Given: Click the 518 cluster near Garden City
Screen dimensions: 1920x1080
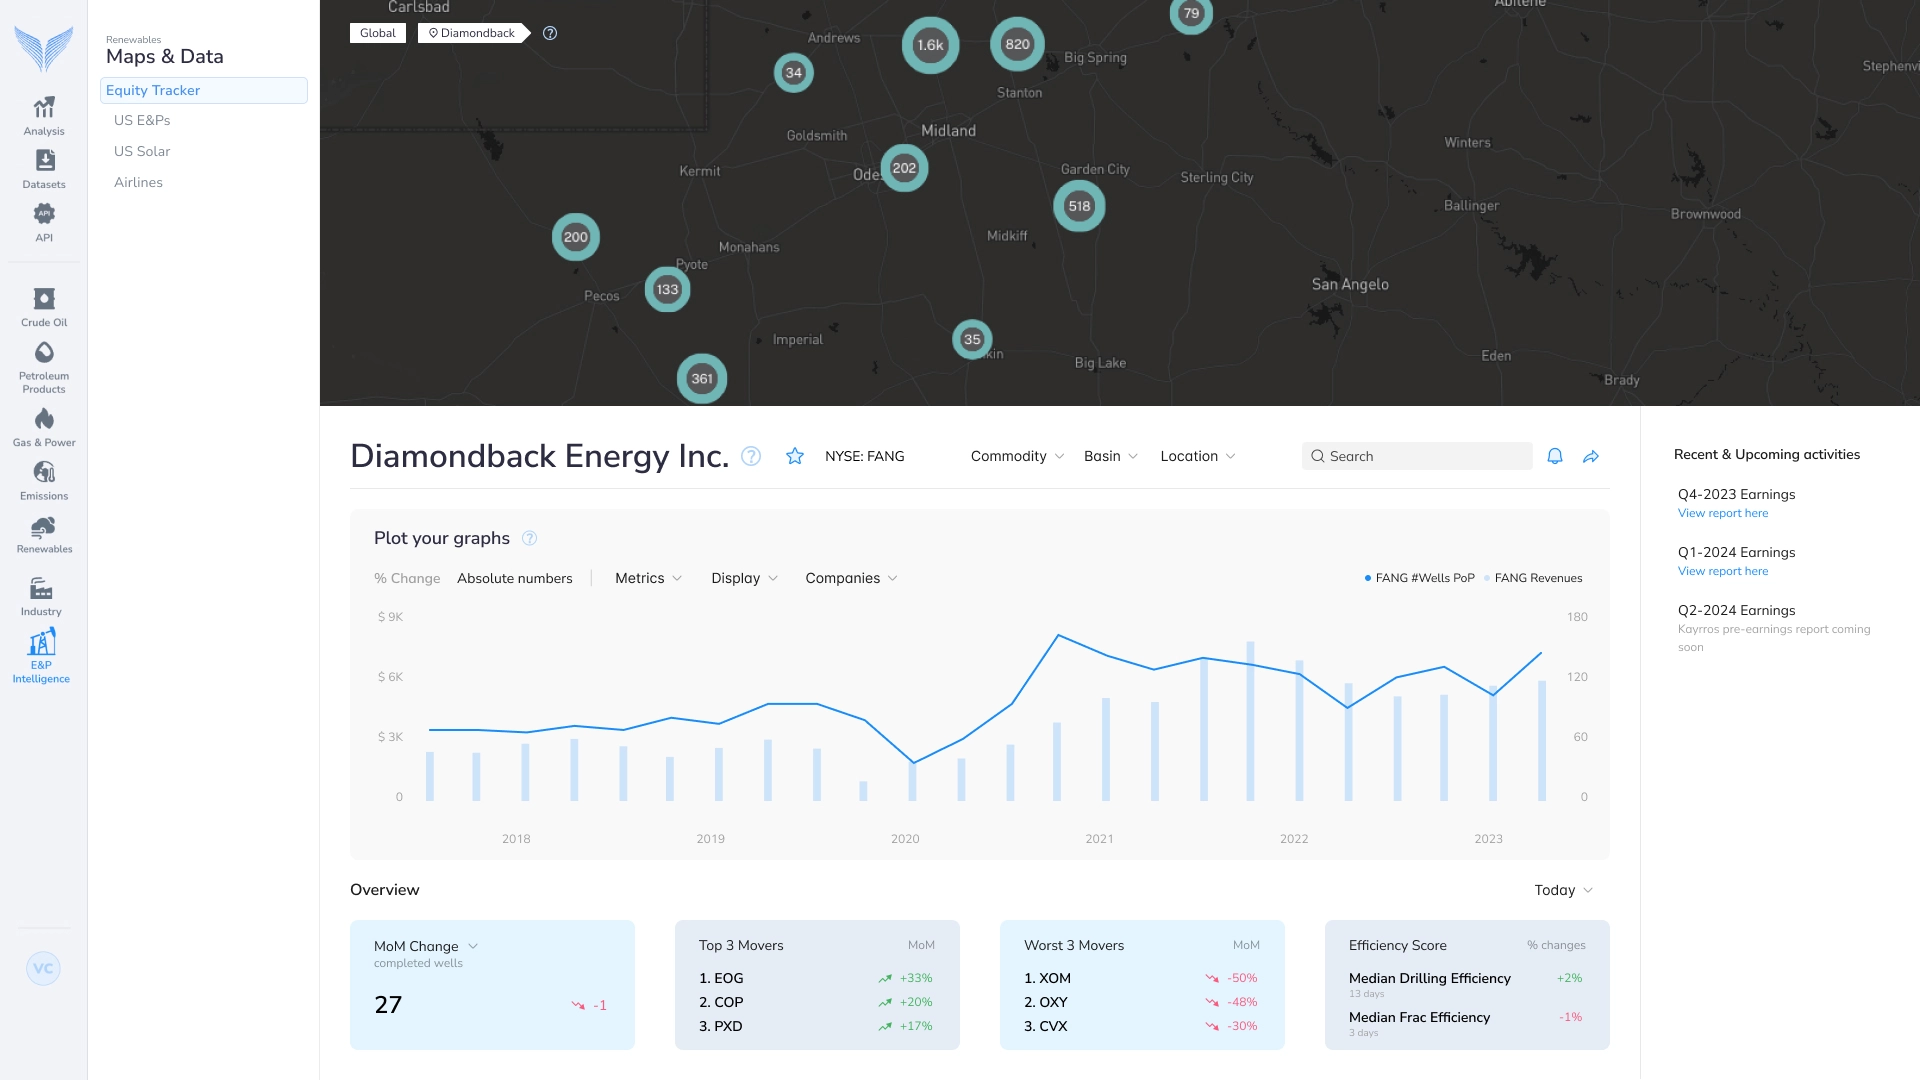Looking at the screenshot, I should [x=1079, y=206].
